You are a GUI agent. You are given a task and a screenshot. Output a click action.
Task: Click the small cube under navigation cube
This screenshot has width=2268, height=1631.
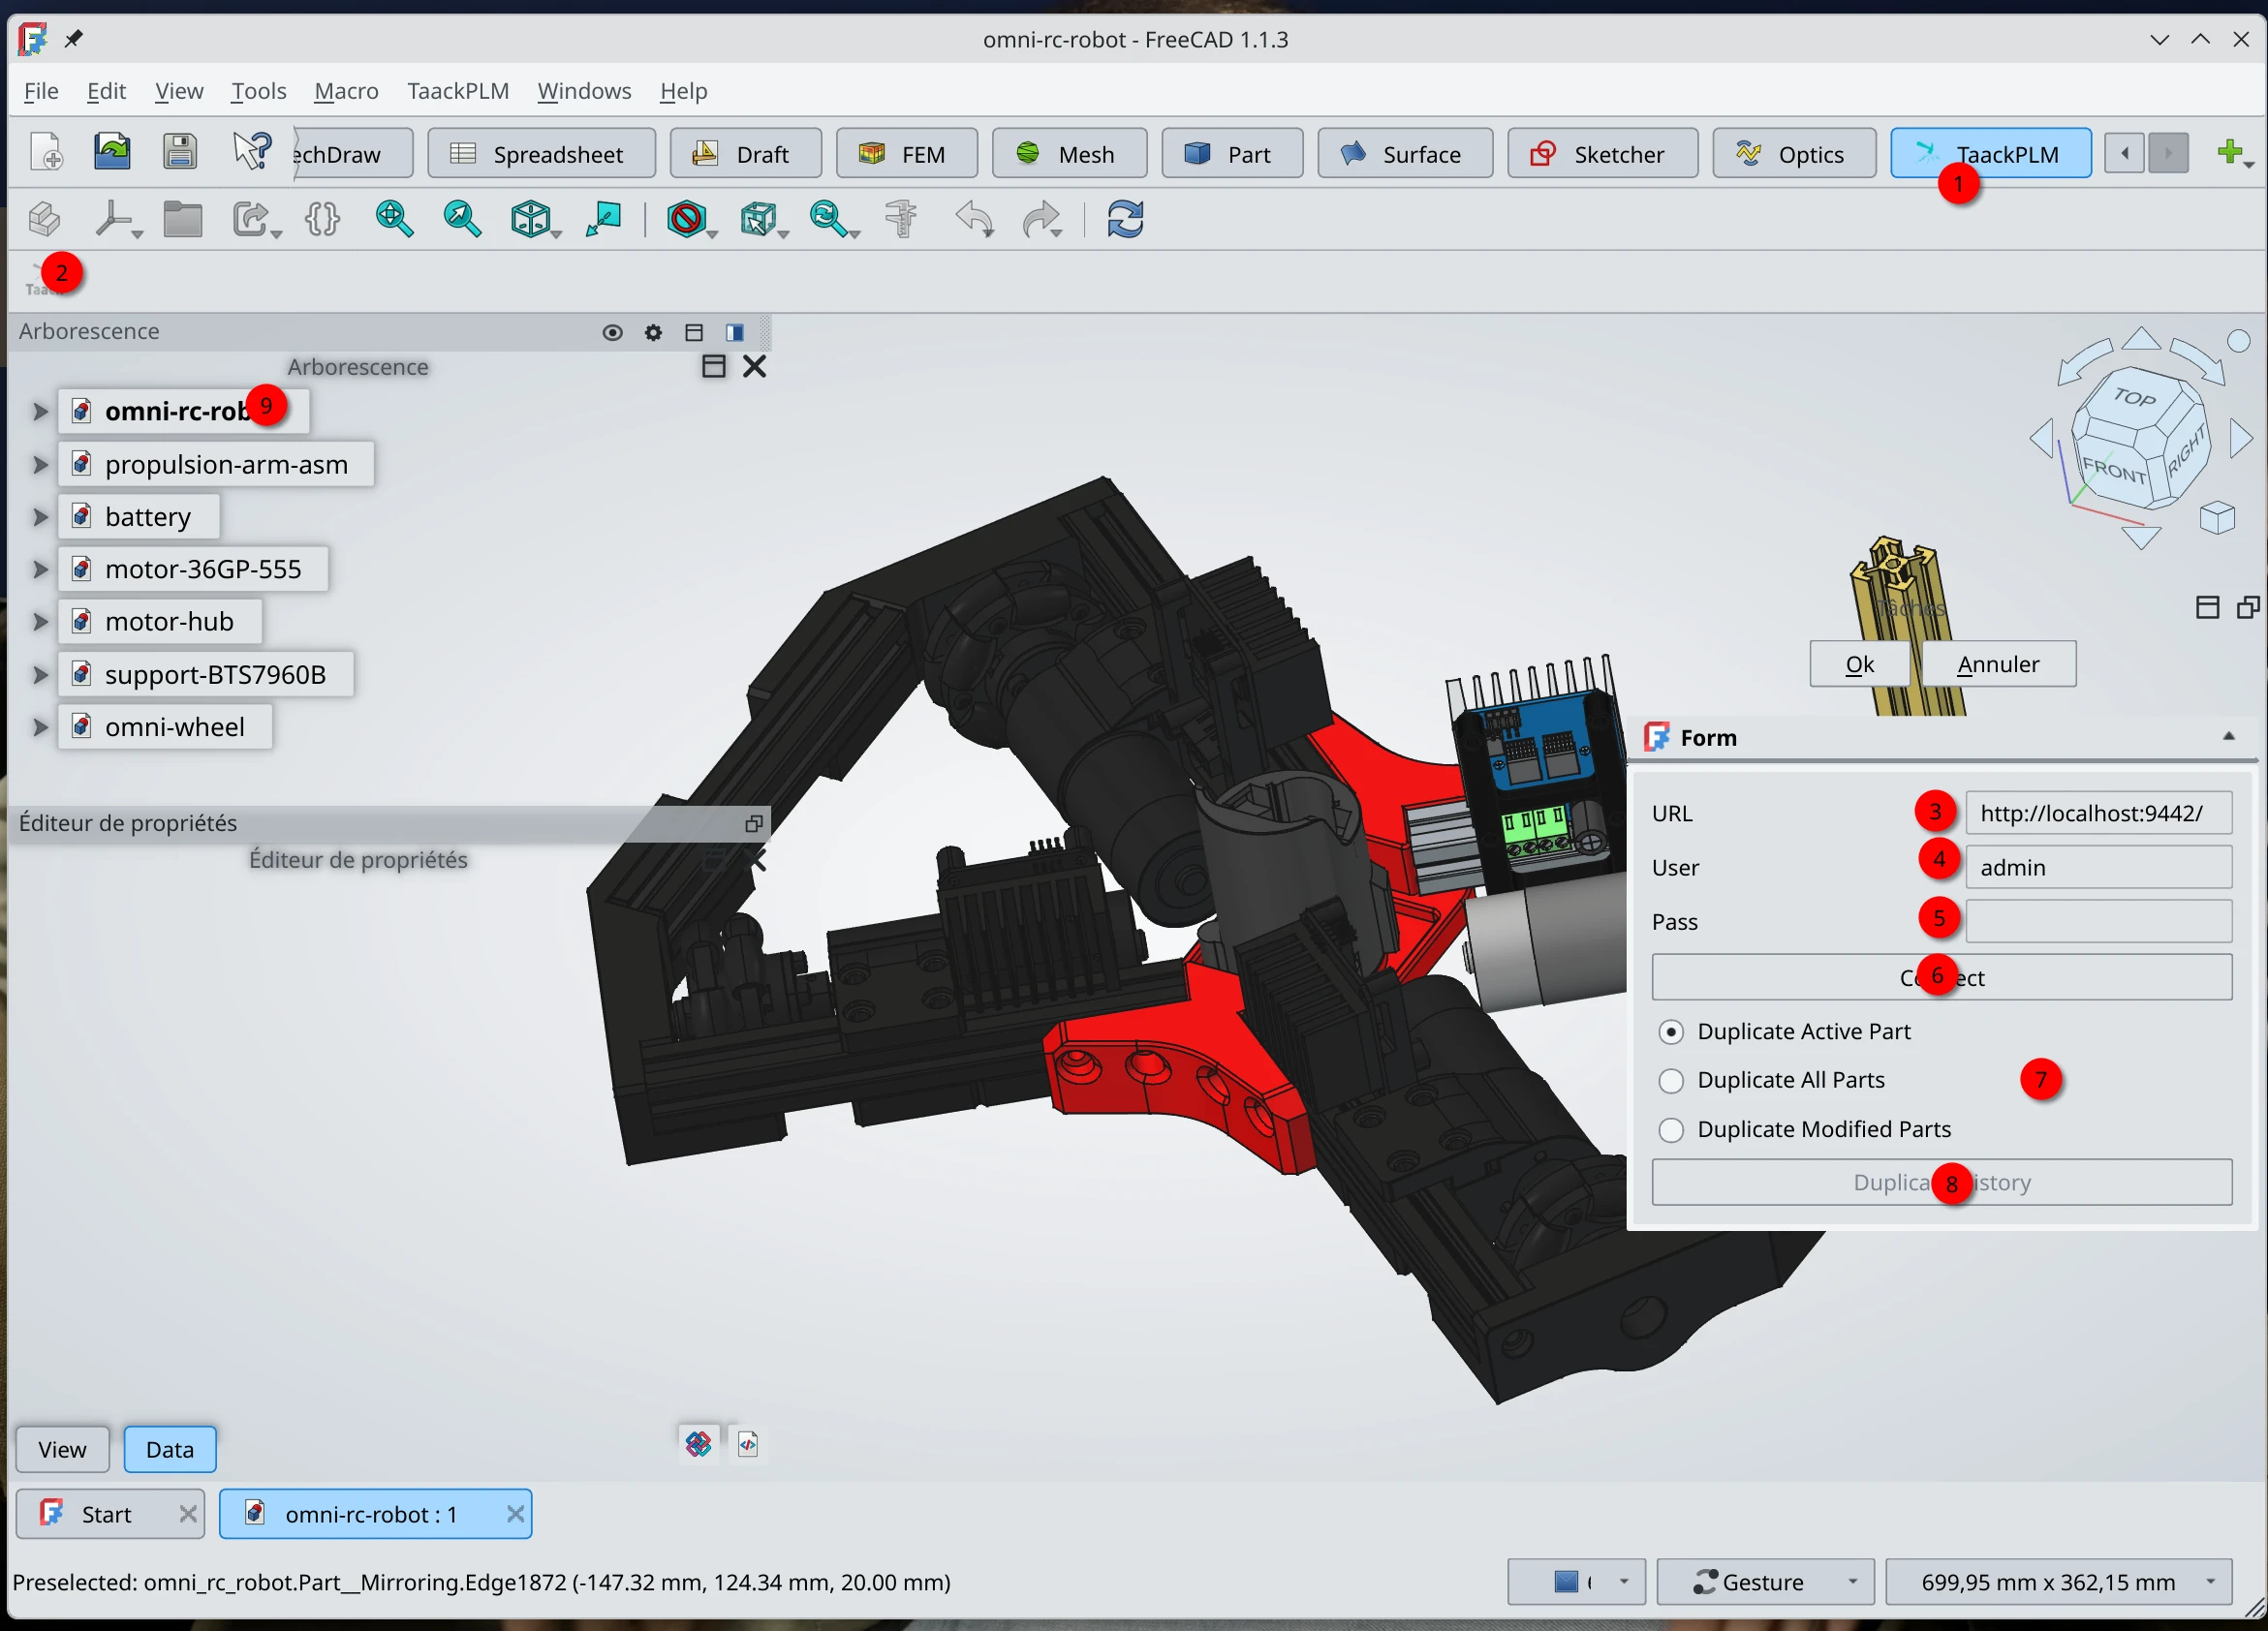pos(2217,517)
